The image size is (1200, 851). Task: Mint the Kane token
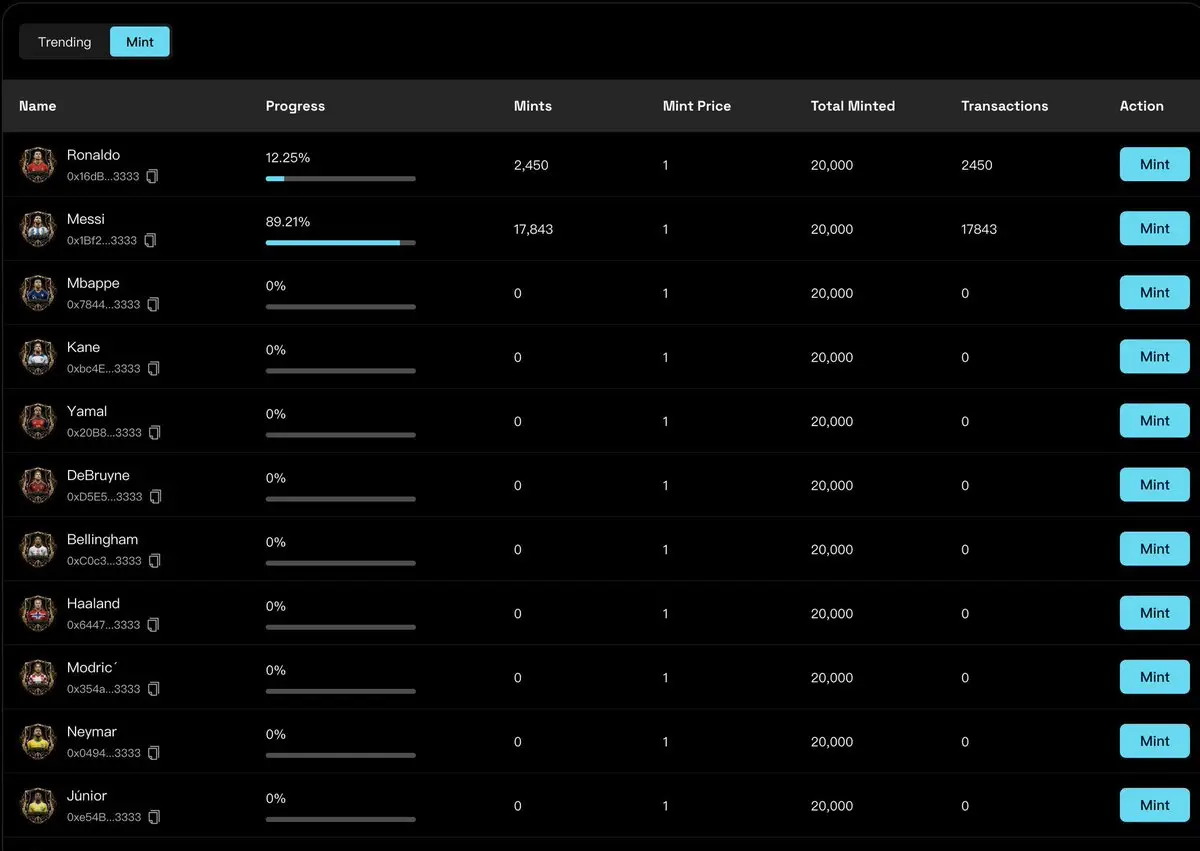[x=1155, y=357]
